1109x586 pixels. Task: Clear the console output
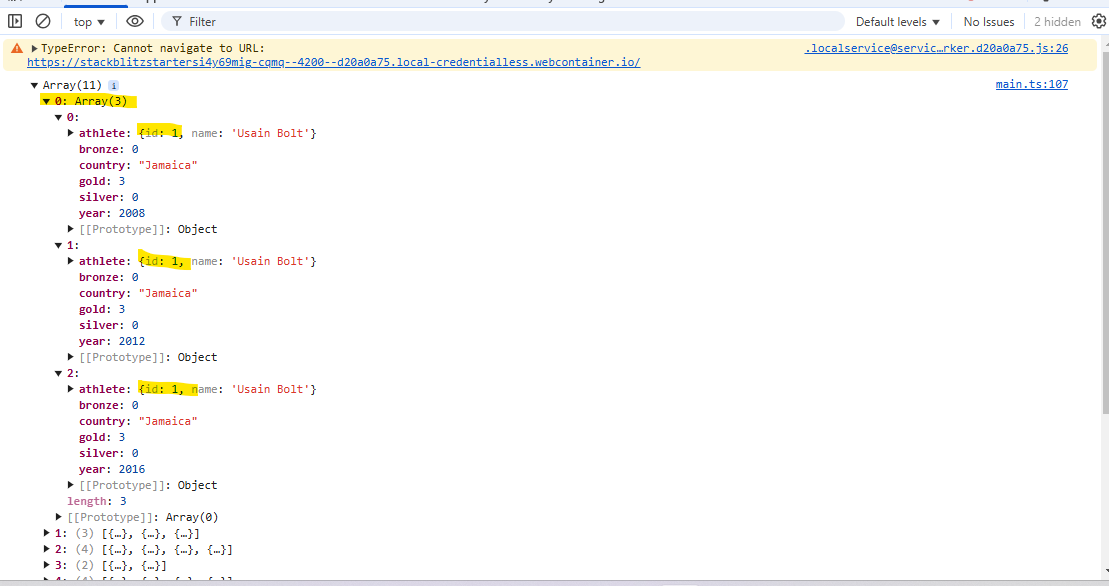pyautogui.click(x=42, y=20)
